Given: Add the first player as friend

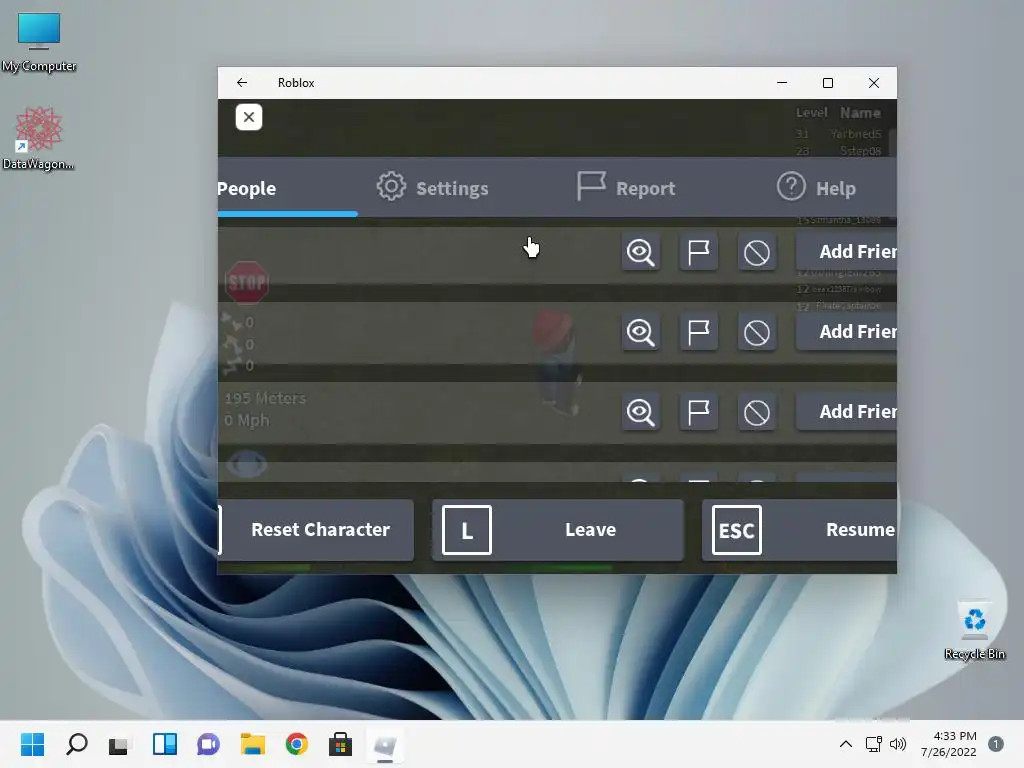Looking at the screenshot, I should [846, 251].
